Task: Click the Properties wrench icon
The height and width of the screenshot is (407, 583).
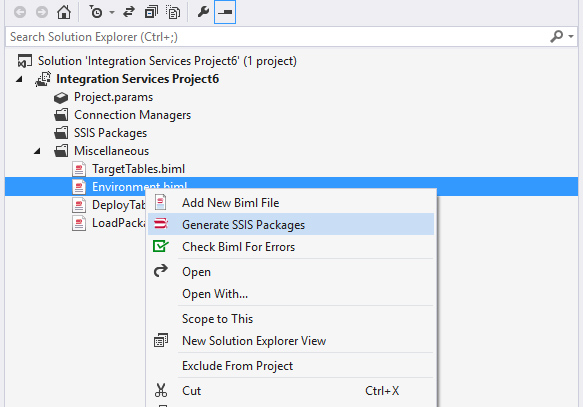Action: click(x=203, y=12)
